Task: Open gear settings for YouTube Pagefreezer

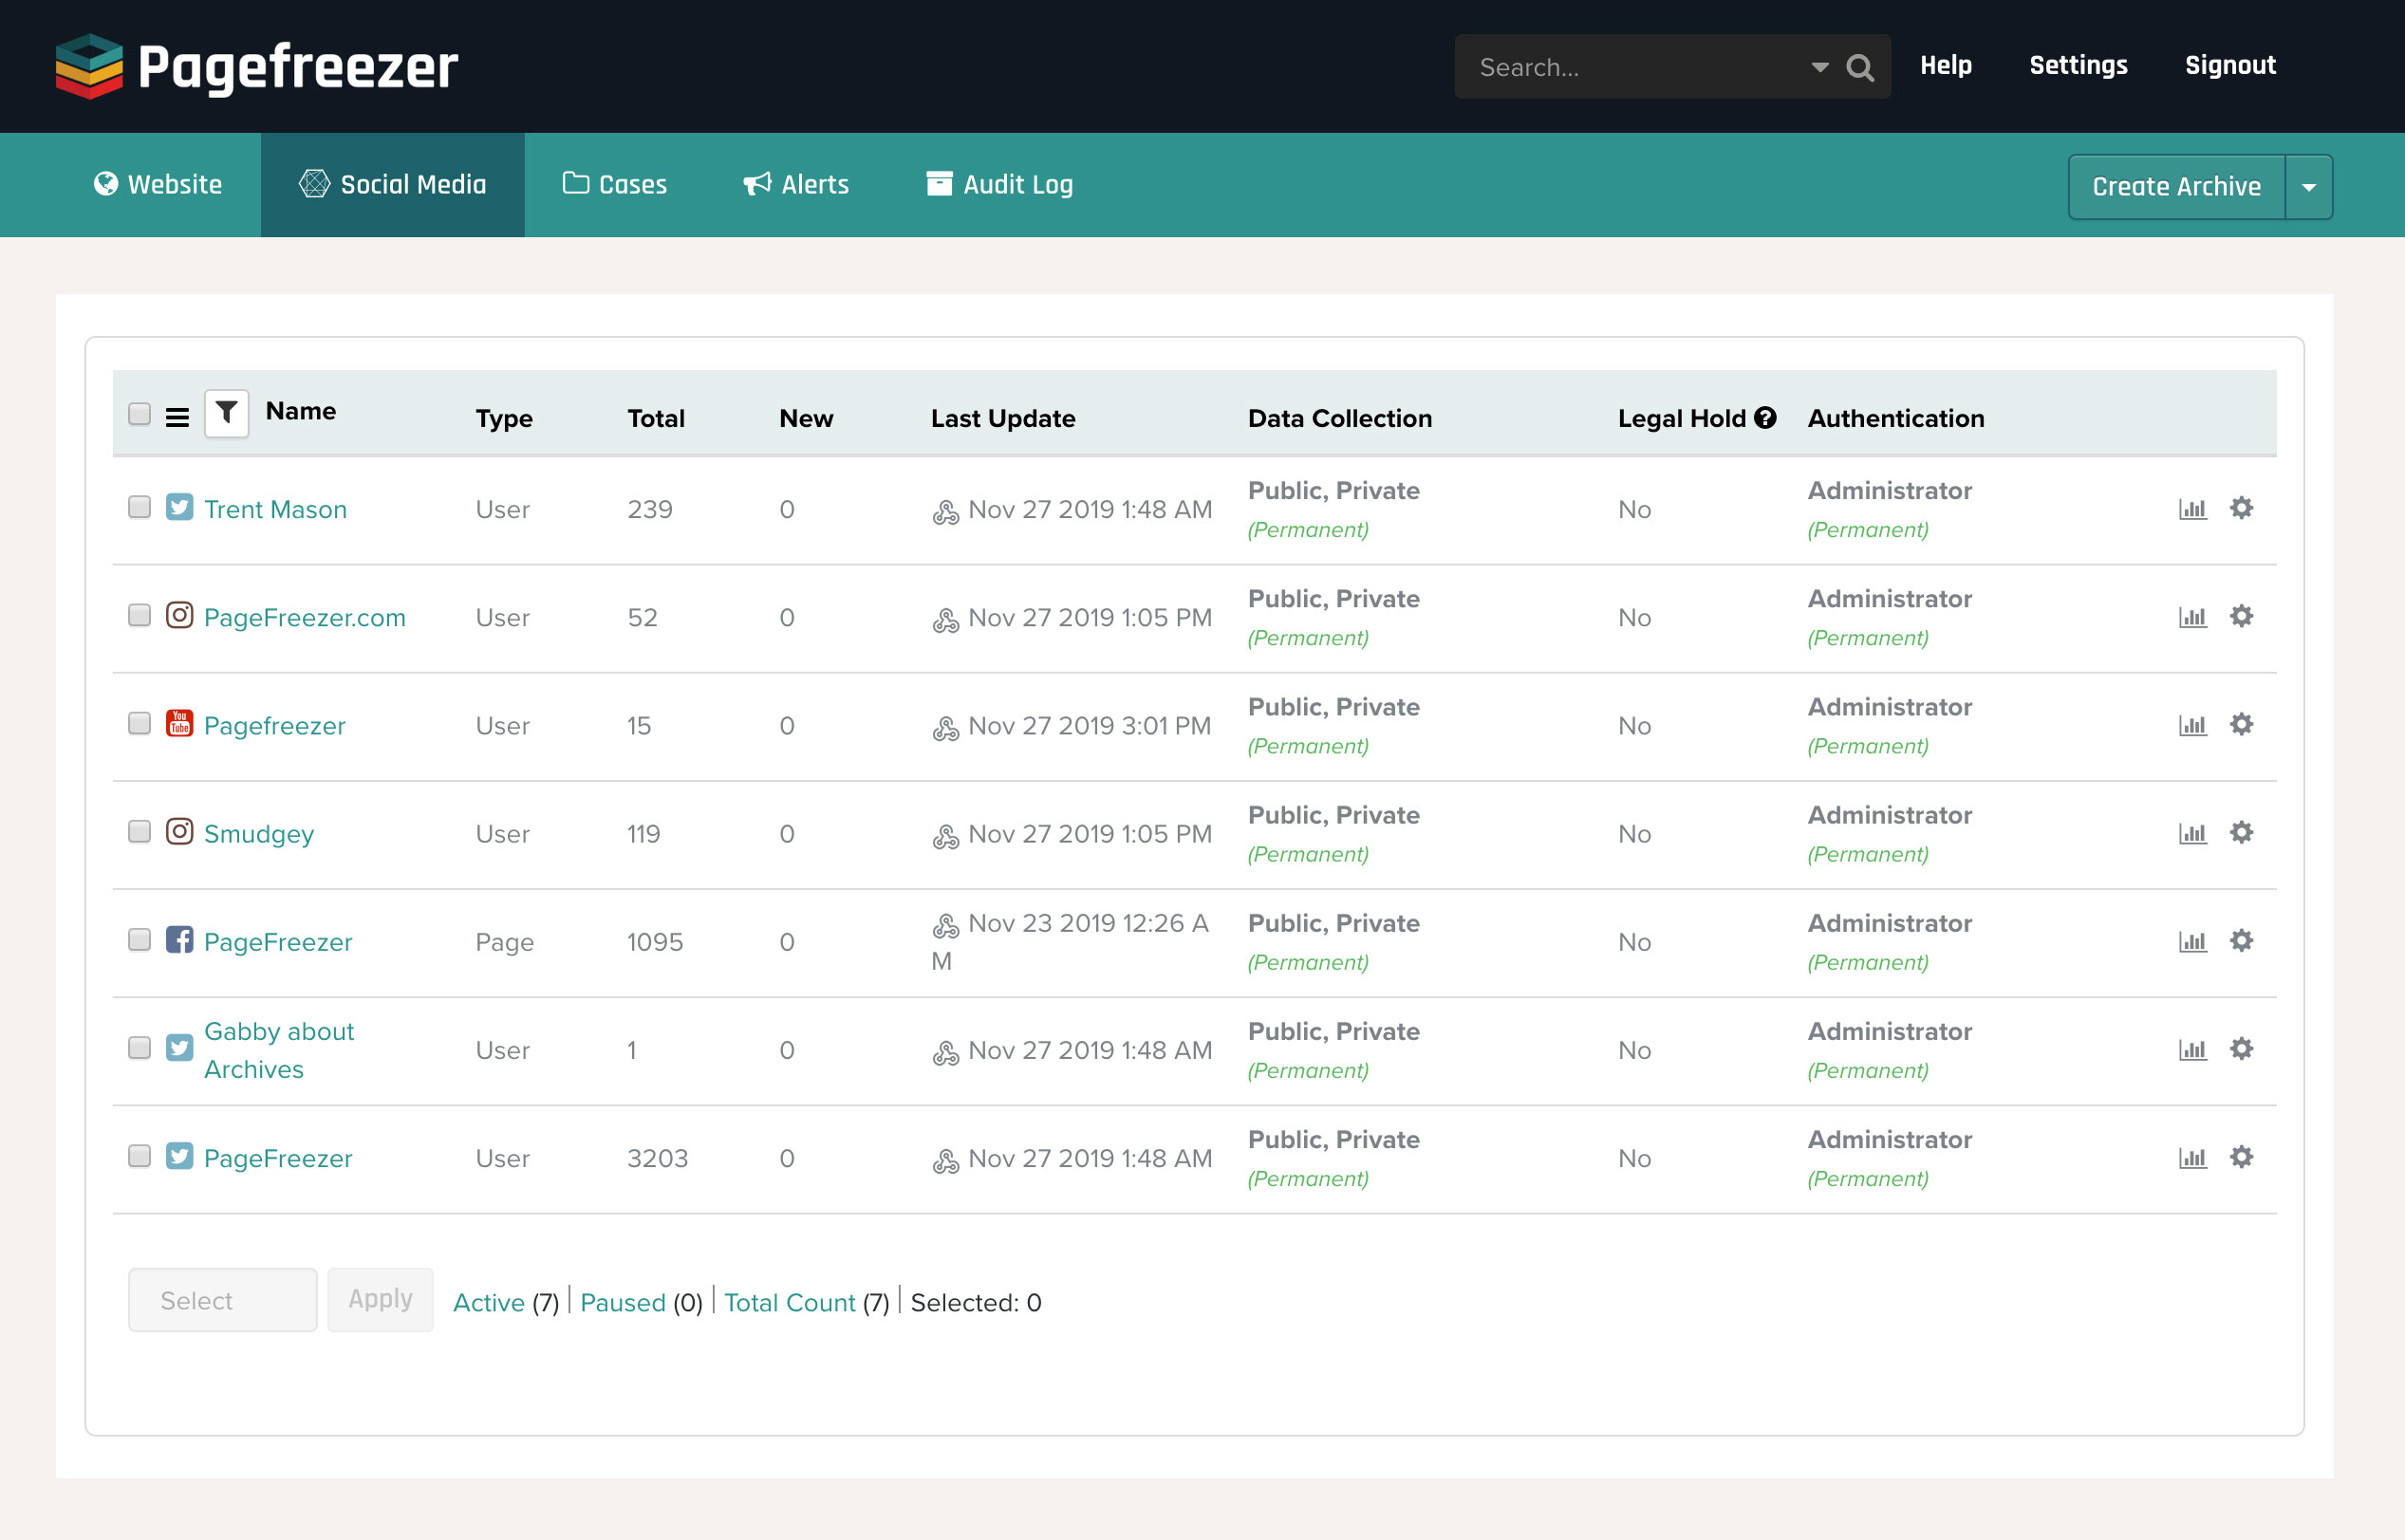Action: [x=2242, y=724]
